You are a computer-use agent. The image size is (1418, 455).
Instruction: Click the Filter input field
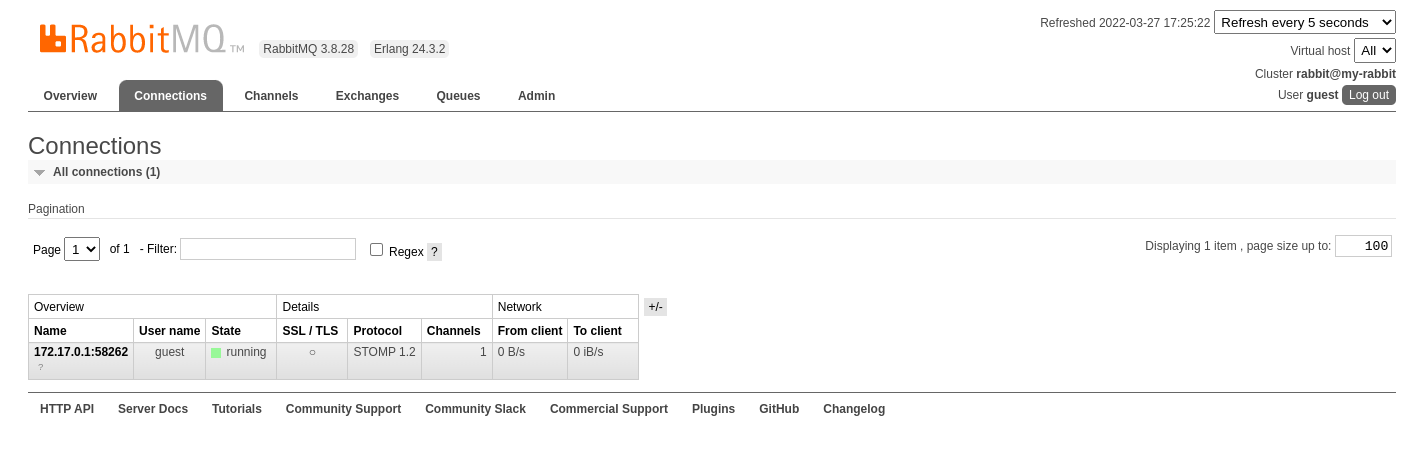point(268,249)
